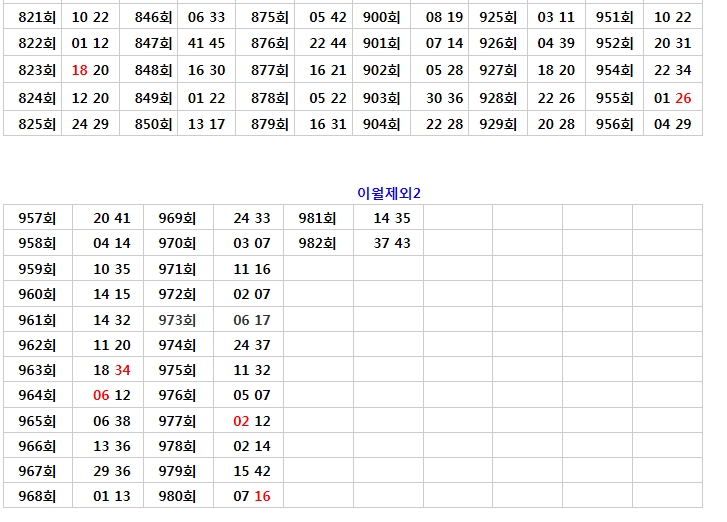
Task: Select the 821회 round cell
Action: (x=37, y=17)
